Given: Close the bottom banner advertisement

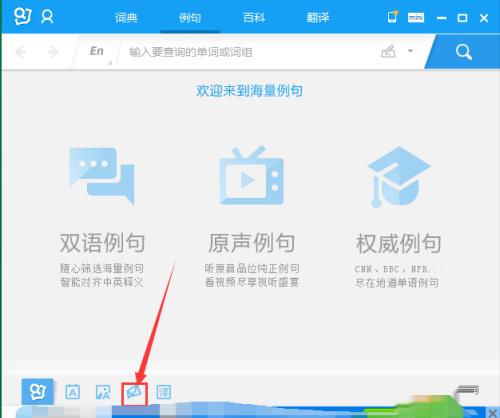Looking at the screenshot, I should tap(493, 413).
